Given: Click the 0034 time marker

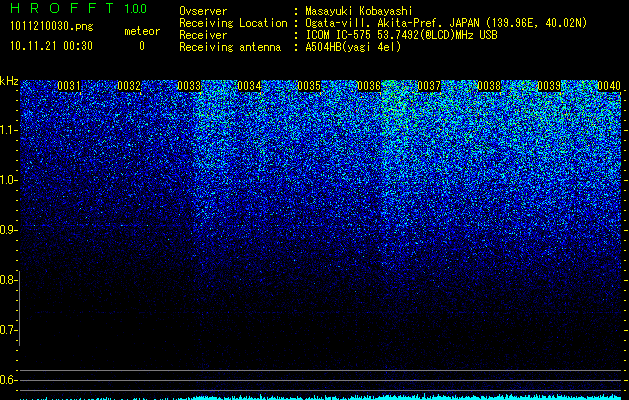Looking at the screenshot, I should 249,86.
